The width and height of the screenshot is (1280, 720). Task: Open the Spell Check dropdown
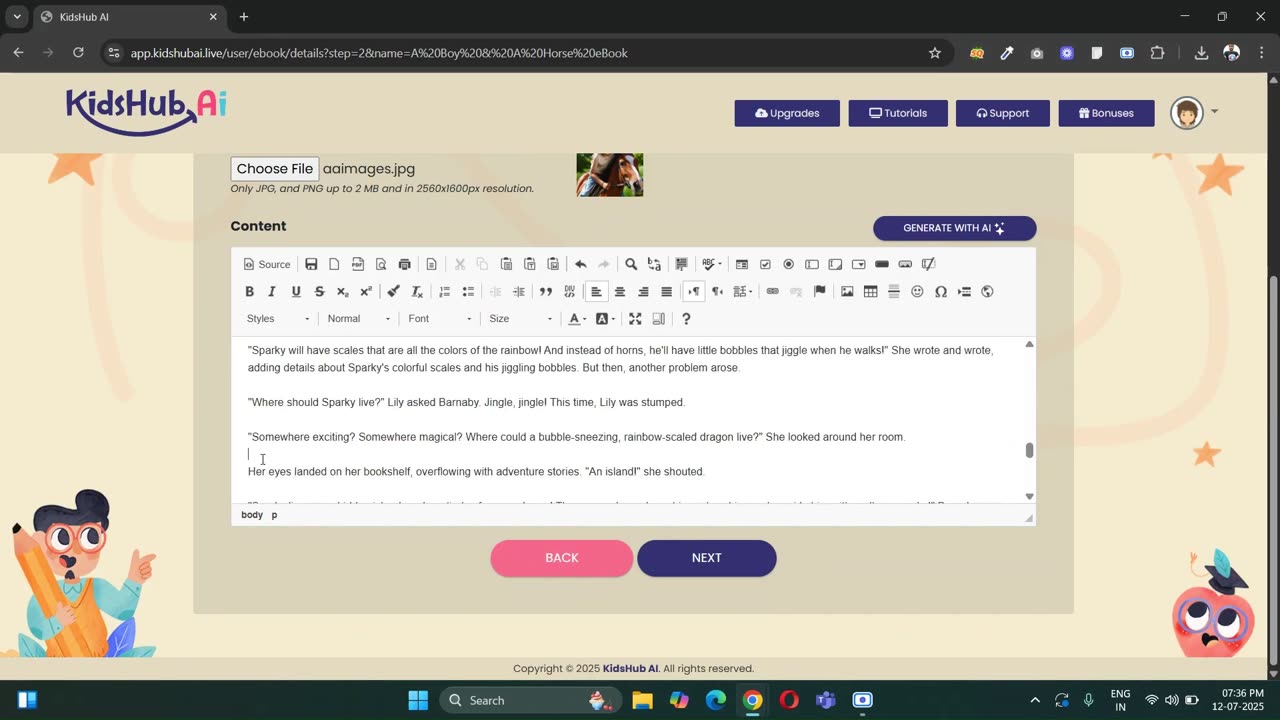712,264
